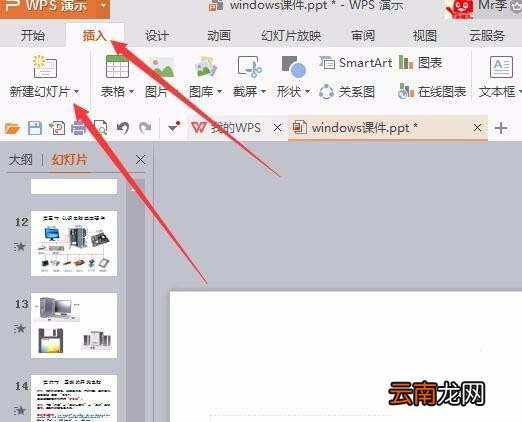Expand the 图库 dropdown arrow

[219, 91]
